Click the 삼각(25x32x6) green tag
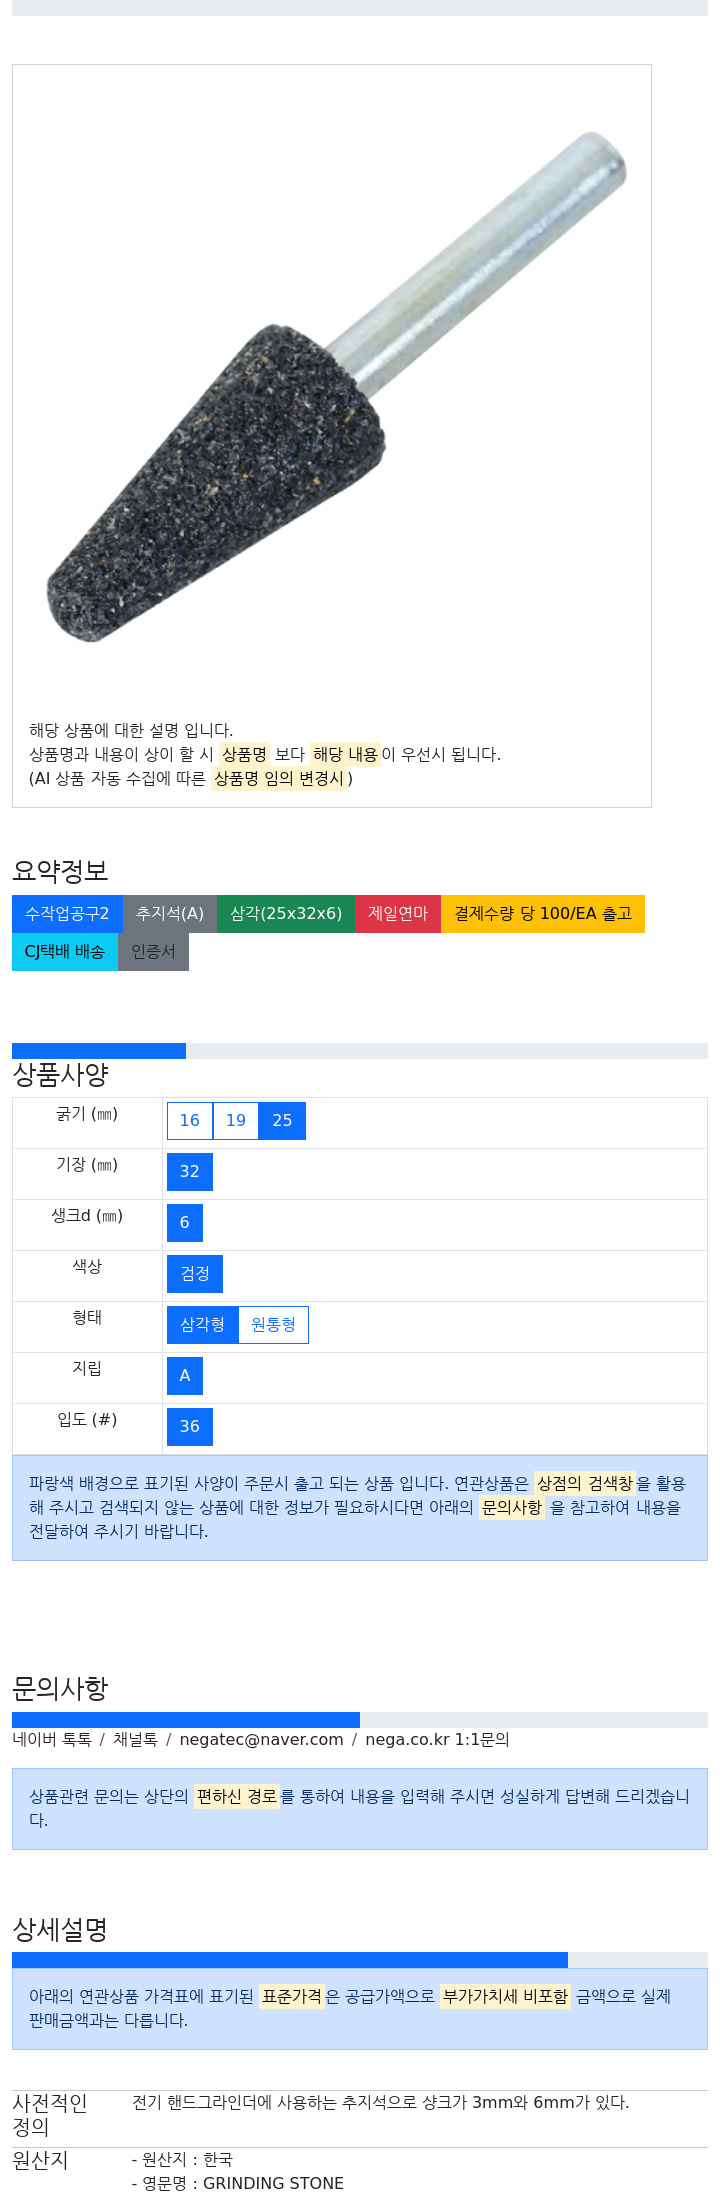The height and width of the screenshot is (2196, 720). point(286,914)
